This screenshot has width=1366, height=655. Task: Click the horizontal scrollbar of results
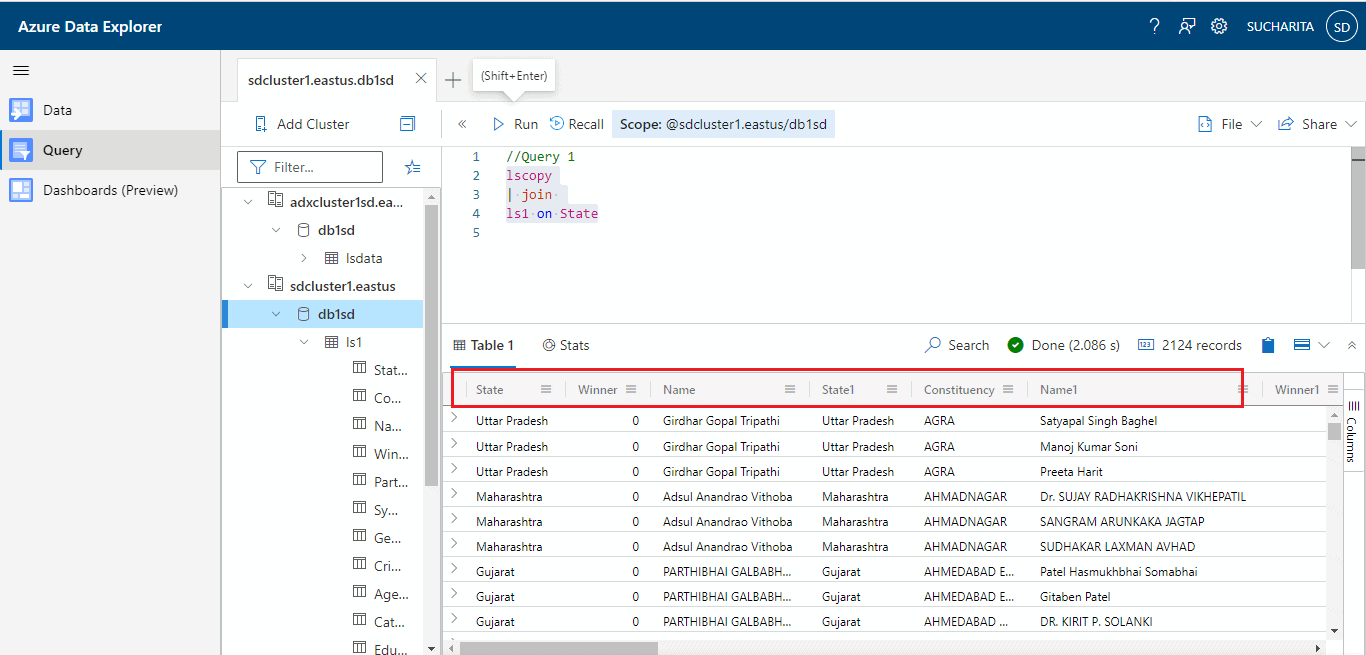click(558, 647)
